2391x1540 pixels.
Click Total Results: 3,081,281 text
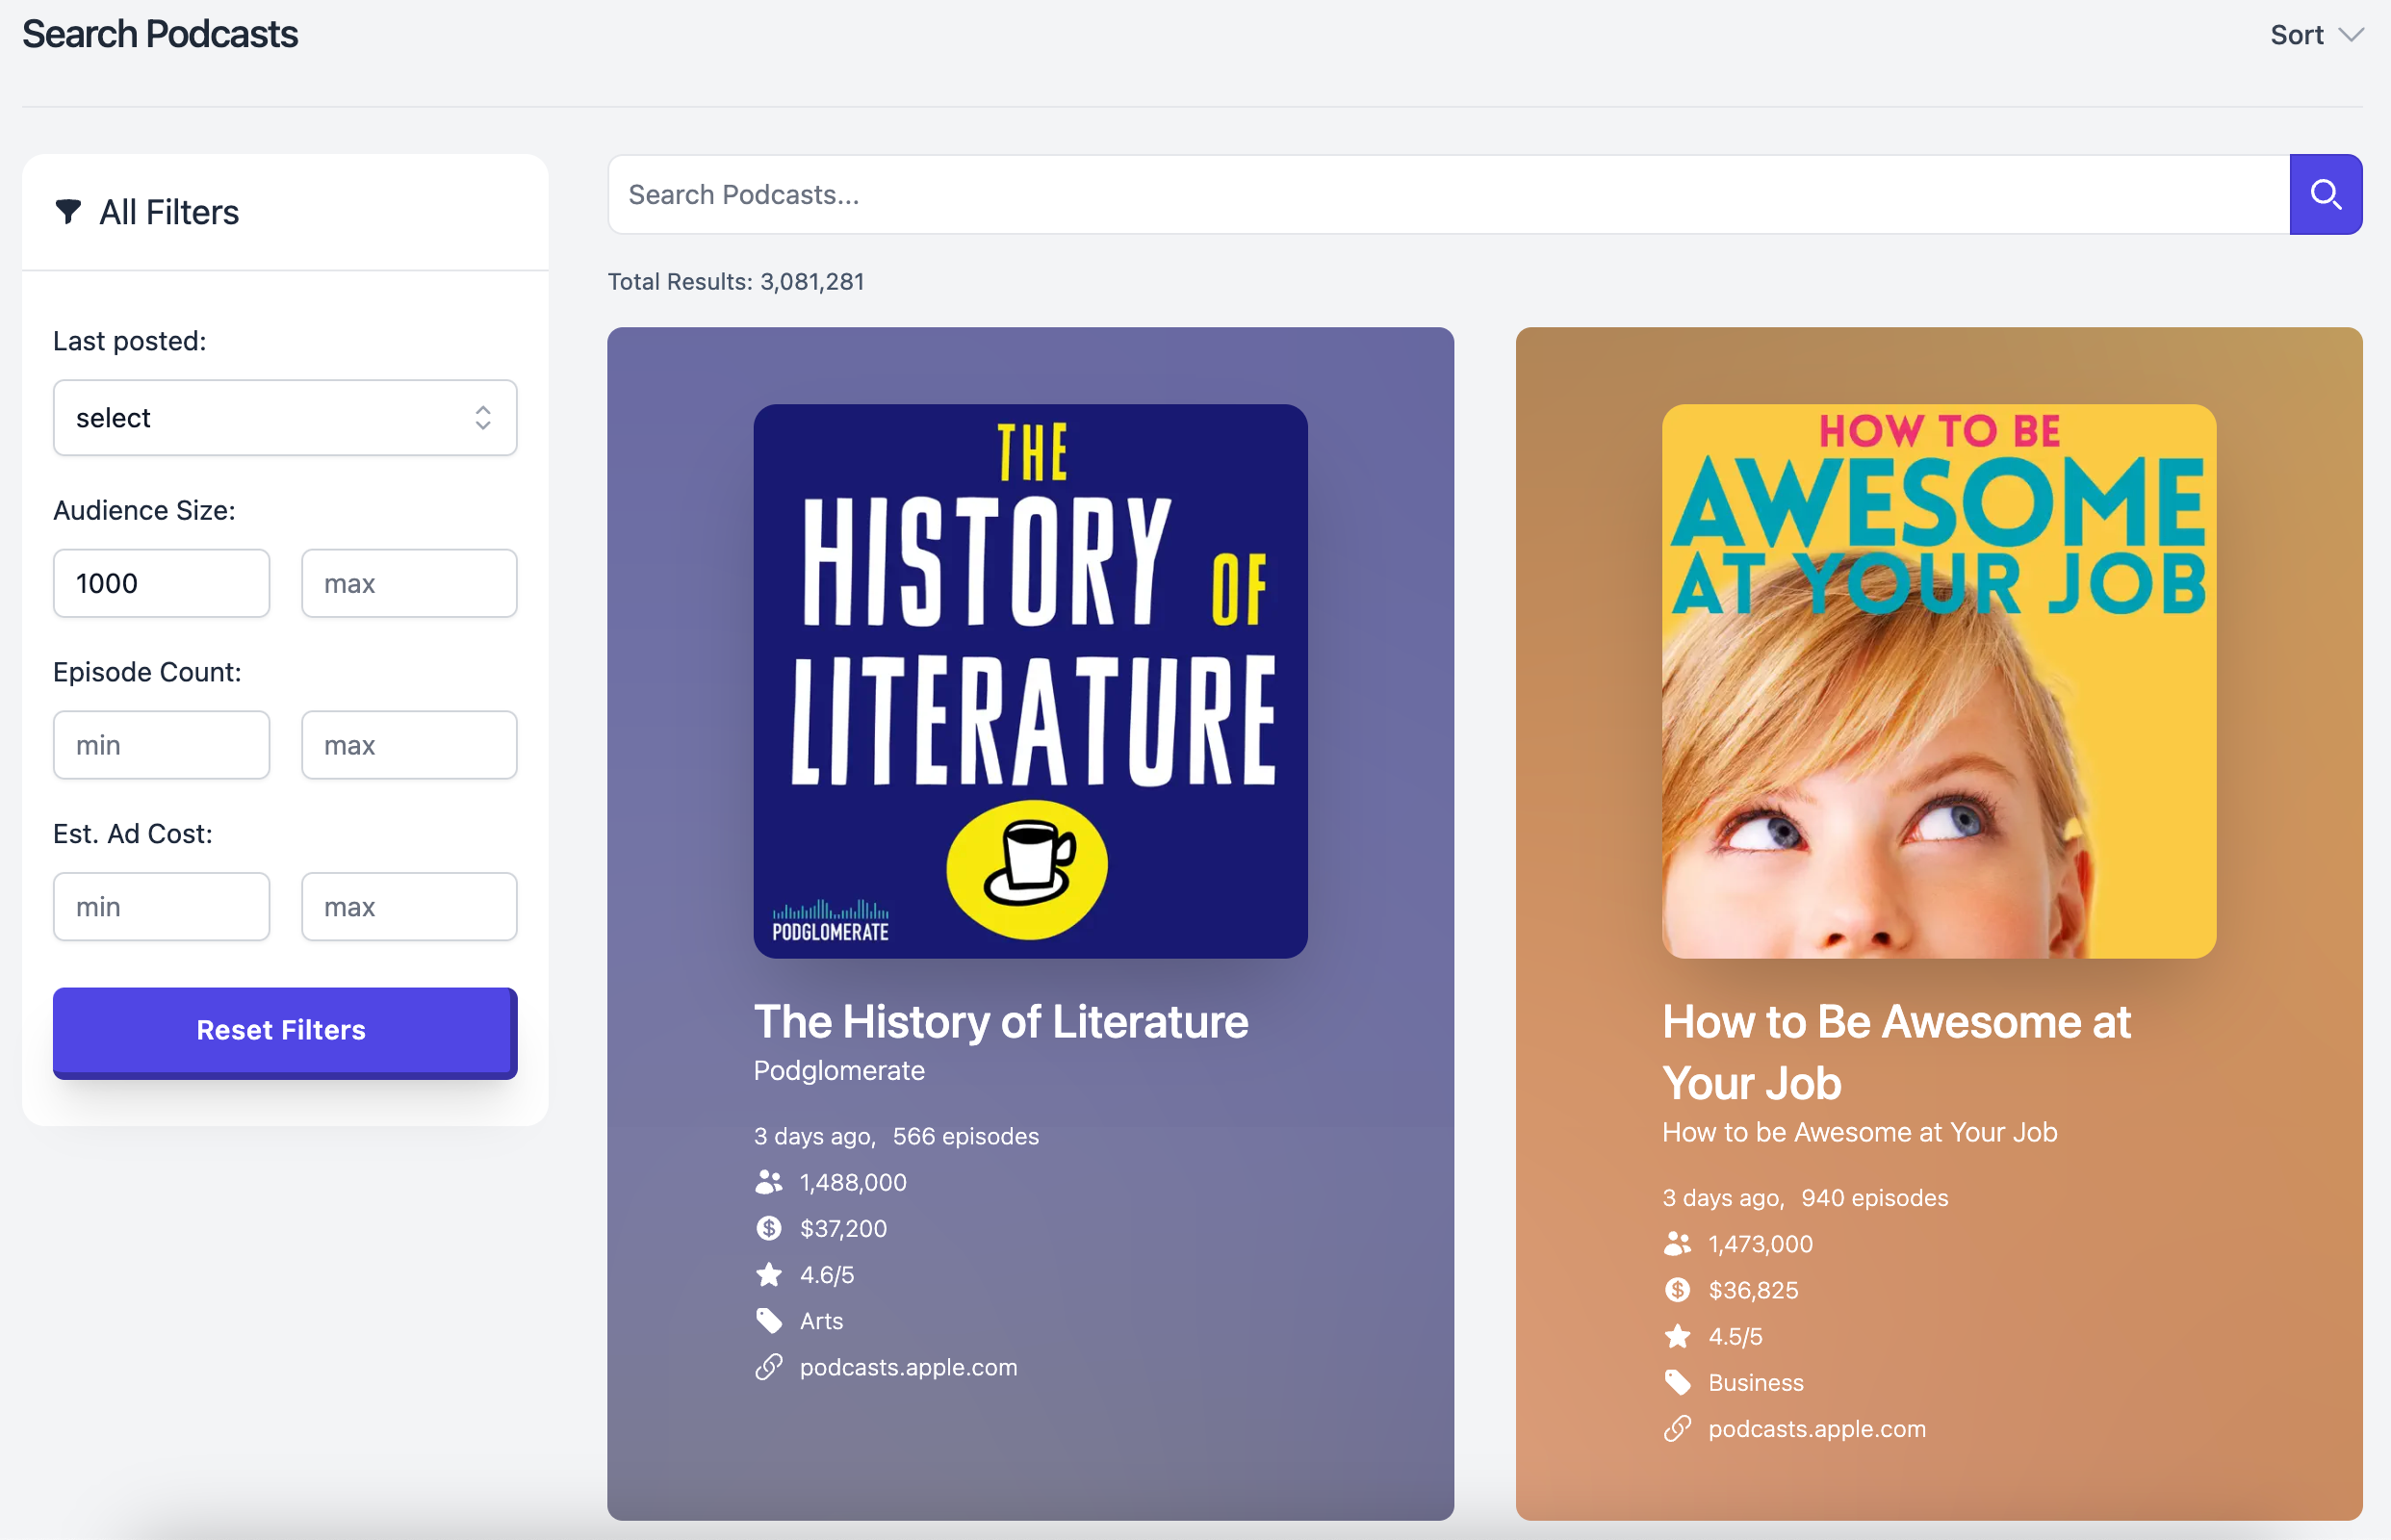point(736,282)
